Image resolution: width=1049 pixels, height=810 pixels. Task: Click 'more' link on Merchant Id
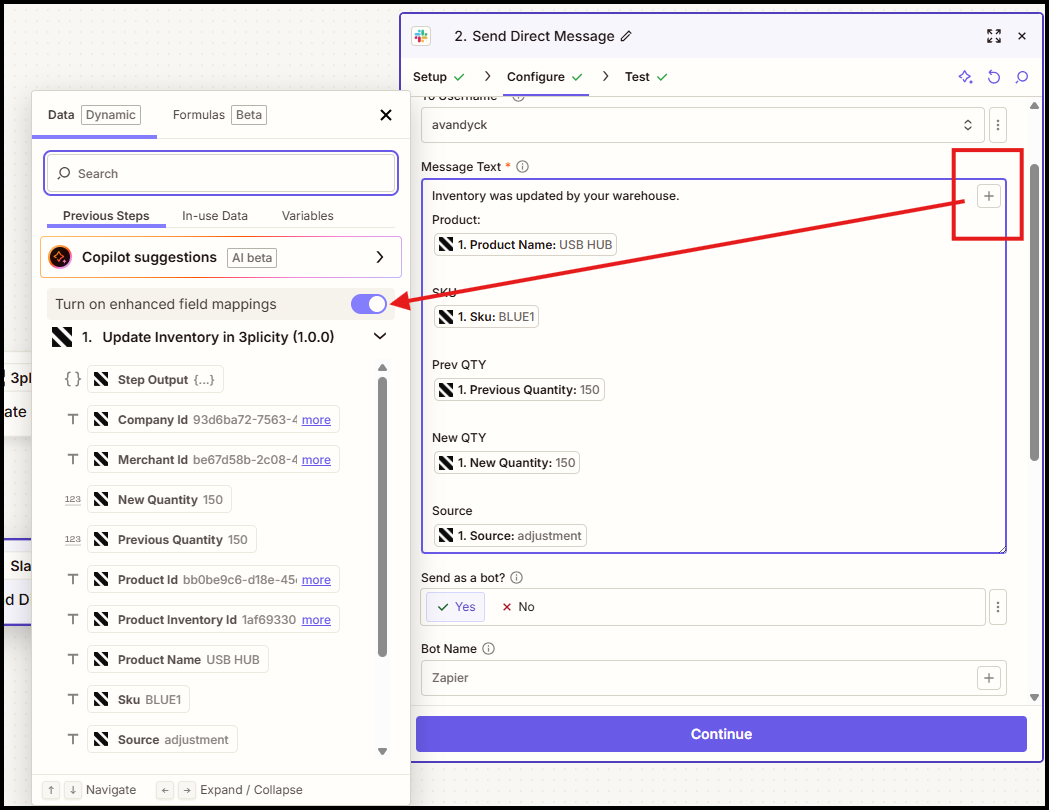click(316, 460)
